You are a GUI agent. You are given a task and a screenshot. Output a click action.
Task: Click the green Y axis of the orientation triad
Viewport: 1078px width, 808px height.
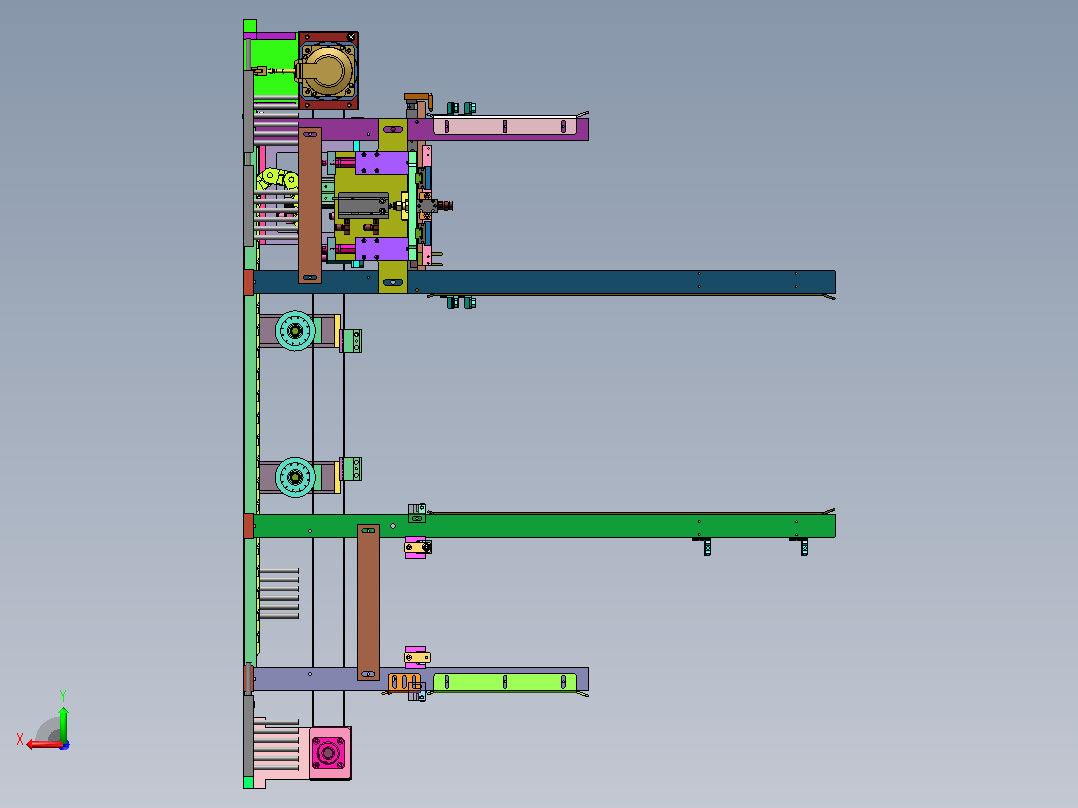click(63, 724)
